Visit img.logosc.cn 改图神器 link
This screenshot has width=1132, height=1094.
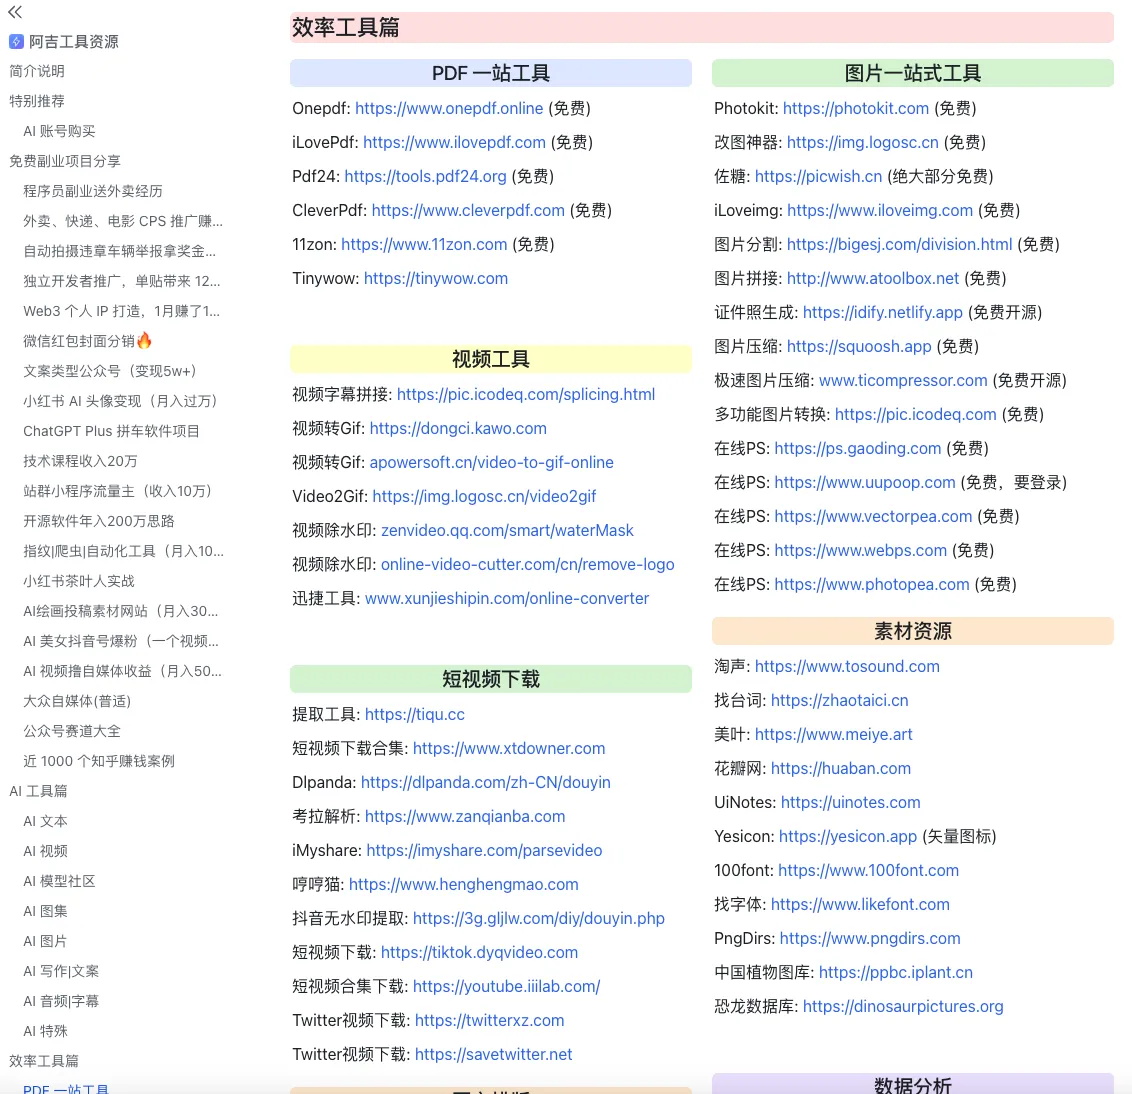coord(863,142)
